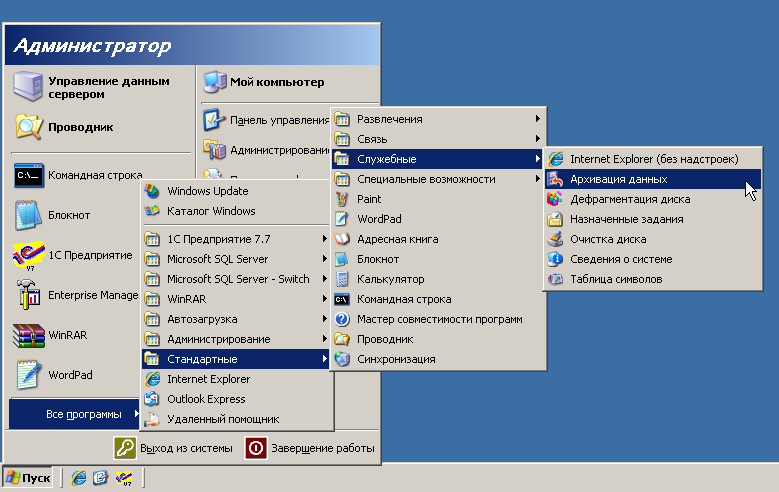
Task: Open pinned Блокнот in left column
Action: [x=52, y=215]
